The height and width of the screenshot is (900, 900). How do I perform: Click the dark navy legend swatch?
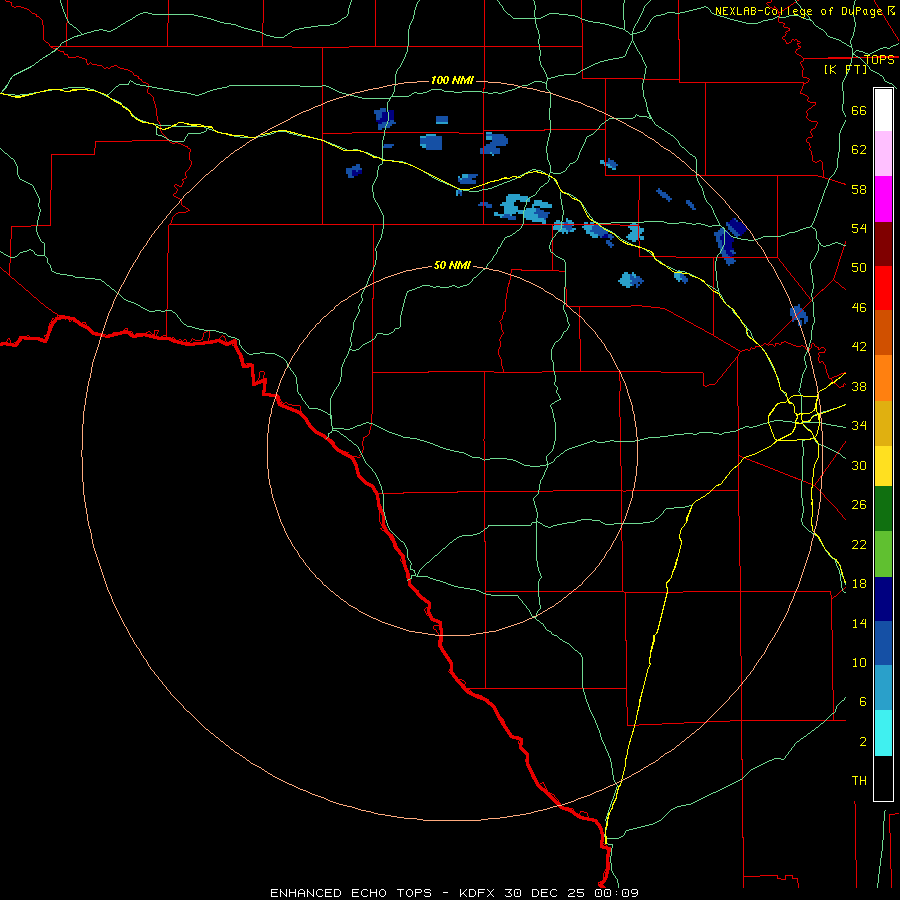tap(883, 599)
